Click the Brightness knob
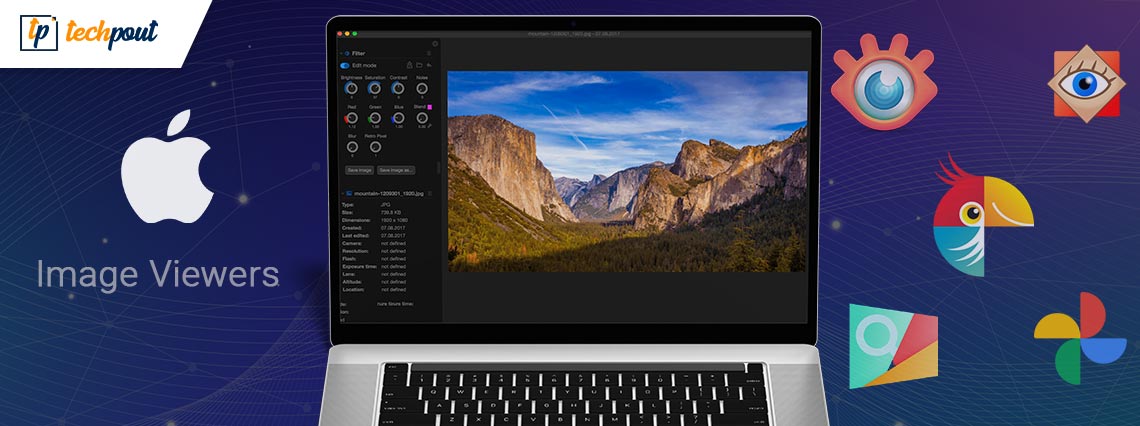Image resolution: width=1140 pixels, height=426 pixels. point(351,89)
